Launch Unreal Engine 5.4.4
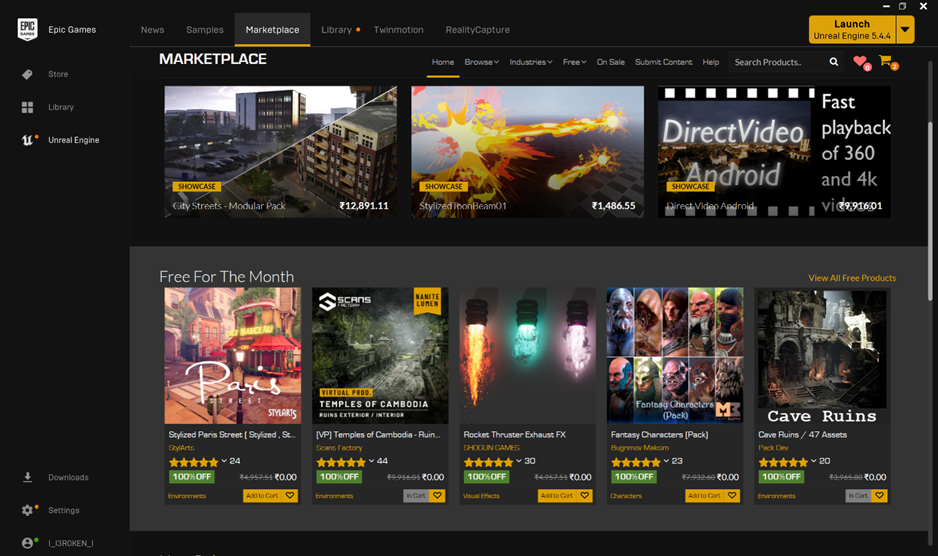Viewport: 938px width, 556px height. 852,29
